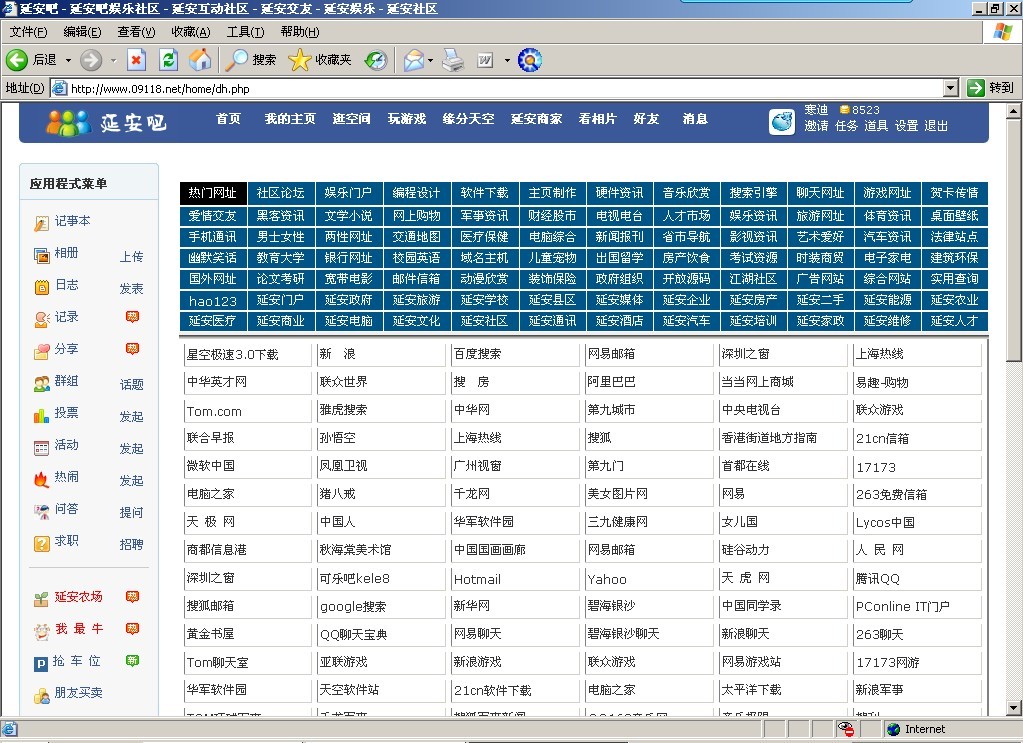Click the hot badge next to 记录
Image resolution: width=1023 pixels, height=743 pixels.
pos(132,316)
